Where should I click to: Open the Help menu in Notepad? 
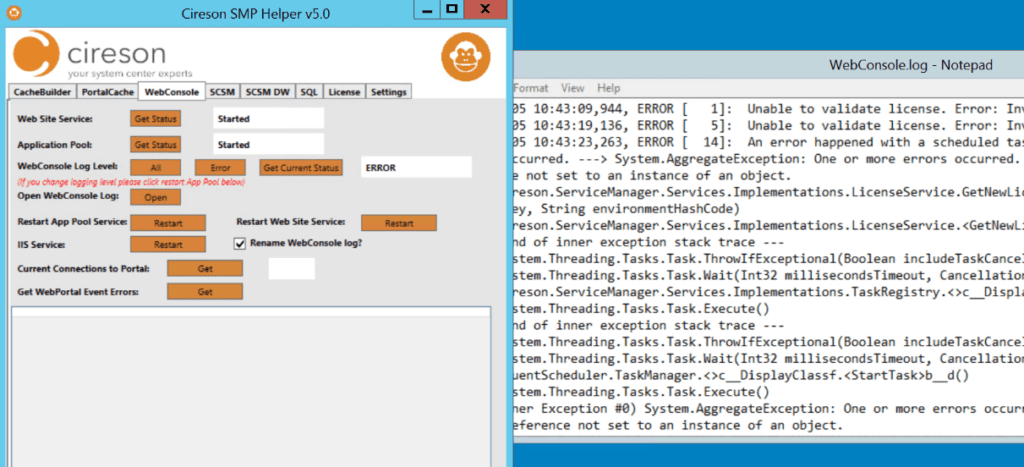pyautogui.click(x=608, y=88)
